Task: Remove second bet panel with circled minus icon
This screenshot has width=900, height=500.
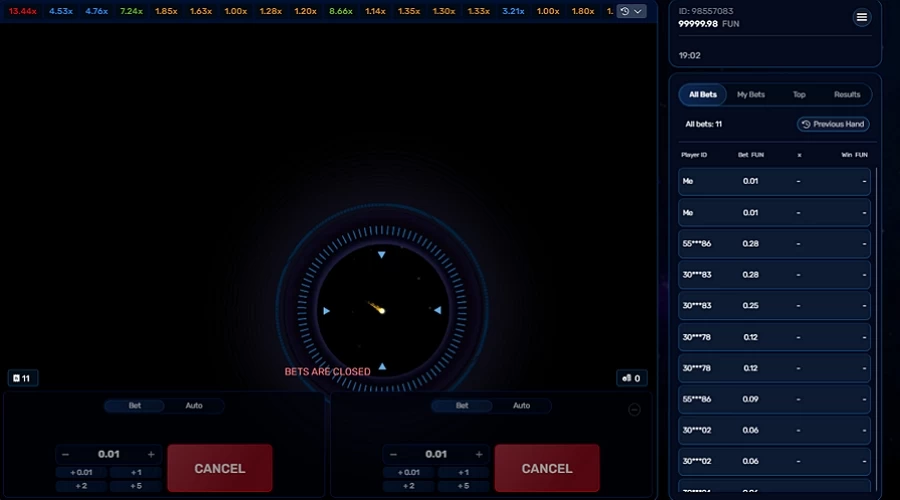Action: pyautogui.click(x=634, y=409)
